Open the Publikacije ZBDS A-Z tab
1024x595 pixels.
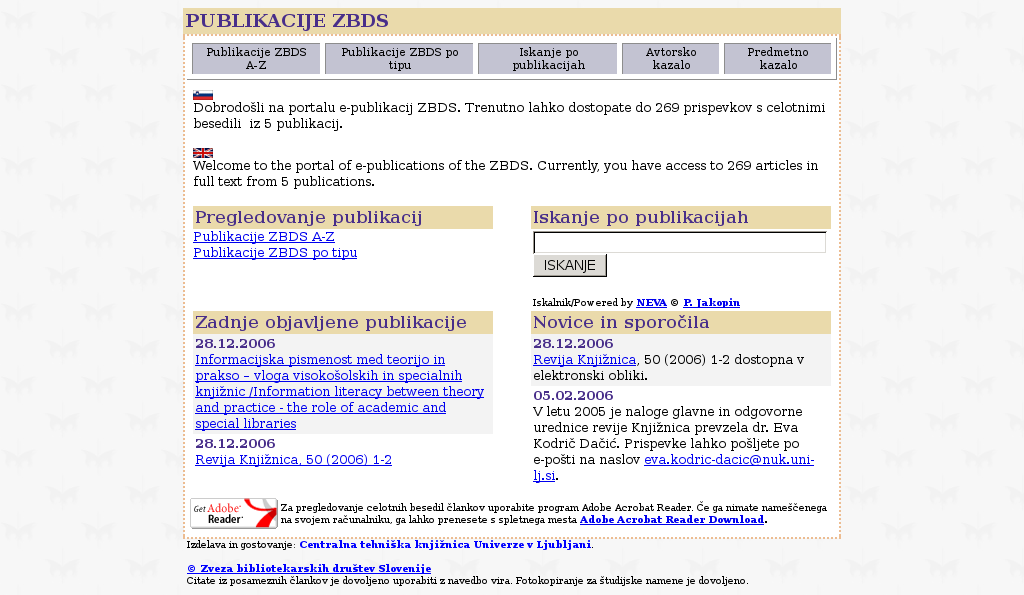(256, 58)
